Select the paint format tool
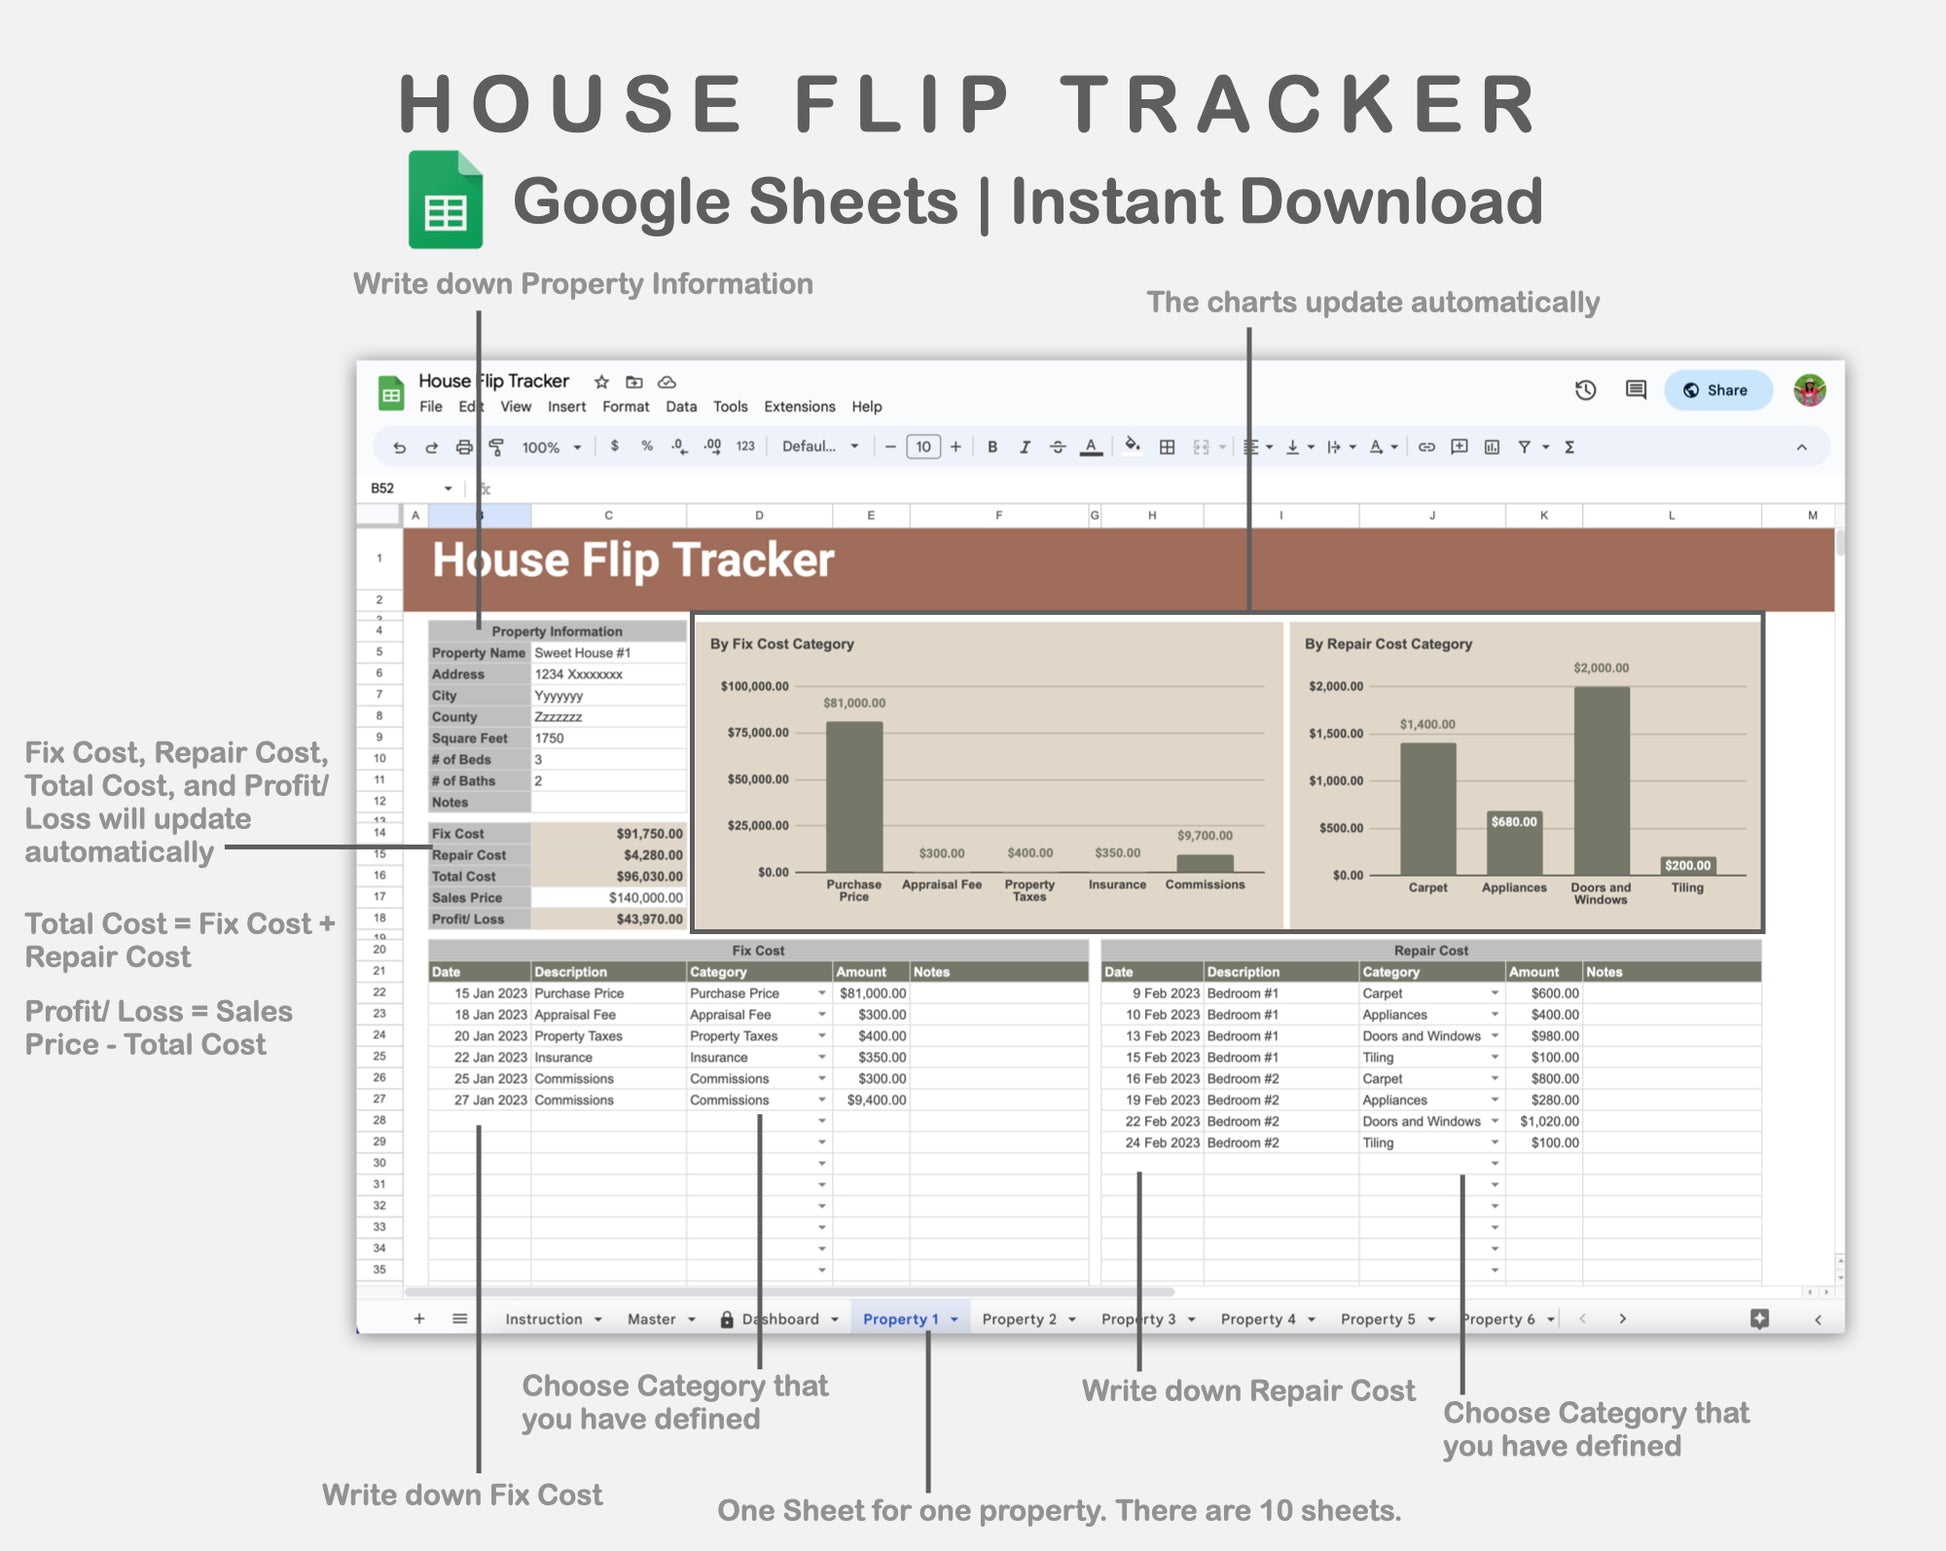This screenshot has width=1946, height=1551. coord(496,447)
